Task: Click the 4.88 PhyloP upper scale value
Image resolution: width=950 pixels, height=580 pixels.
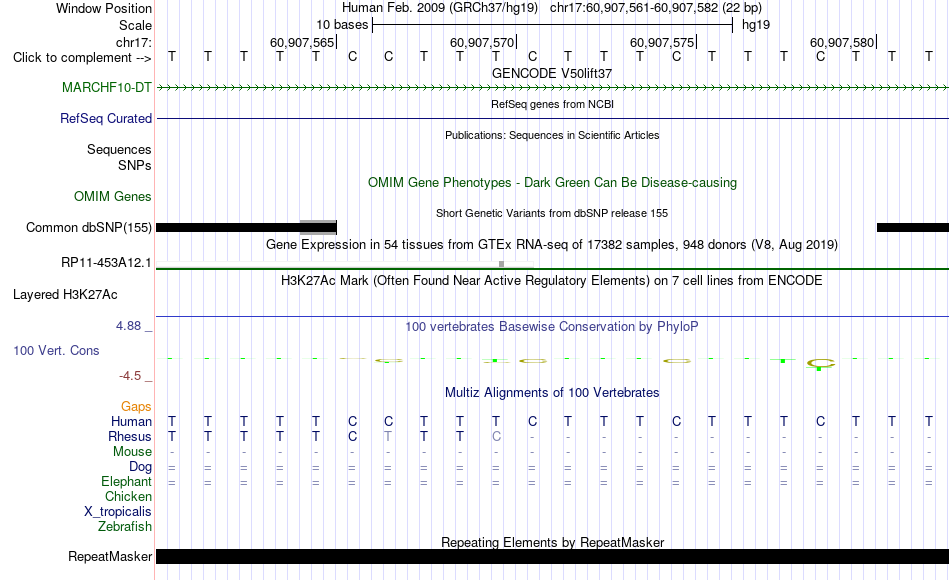Action: pos(128,326)
